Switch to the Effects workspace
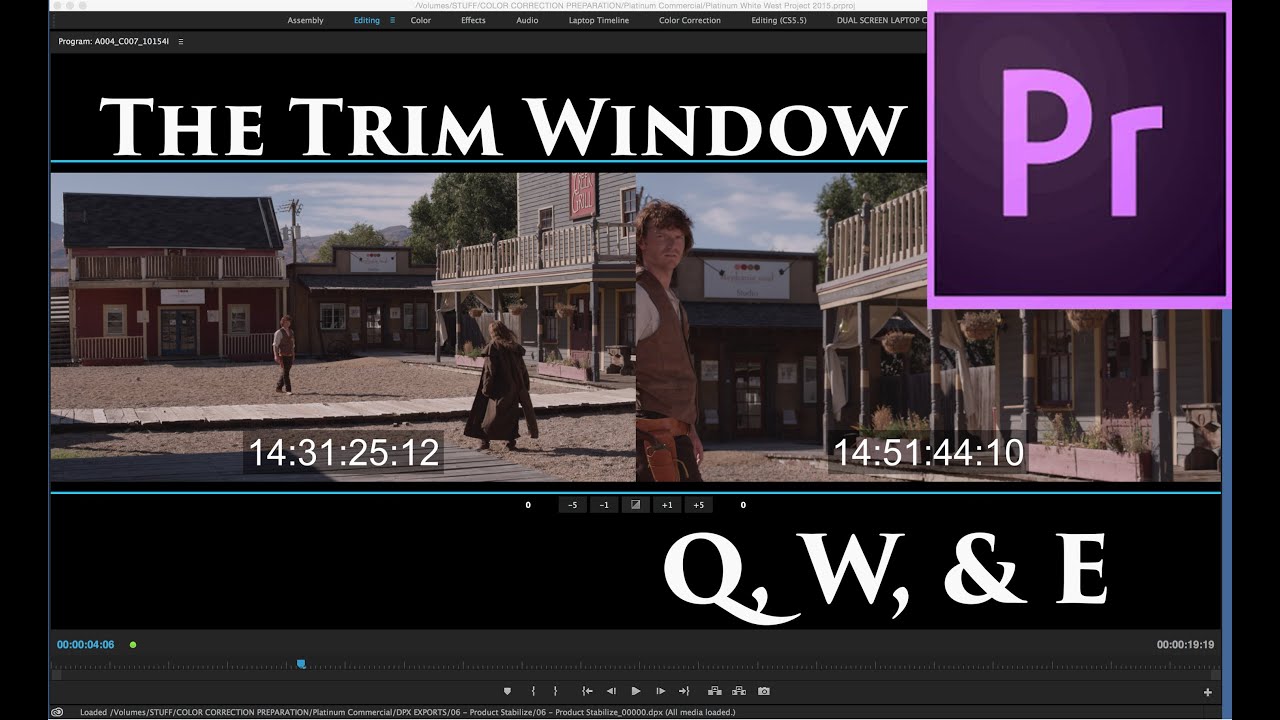Viewport: 1280px width, 720px height. pos(473,20)
